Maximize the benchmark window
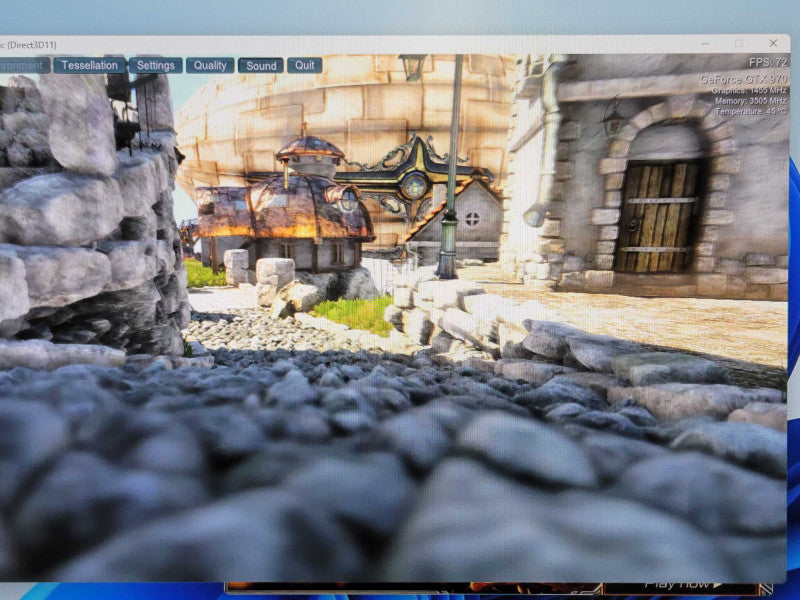Screen dimensions: 800x600 tap(738, 43)
